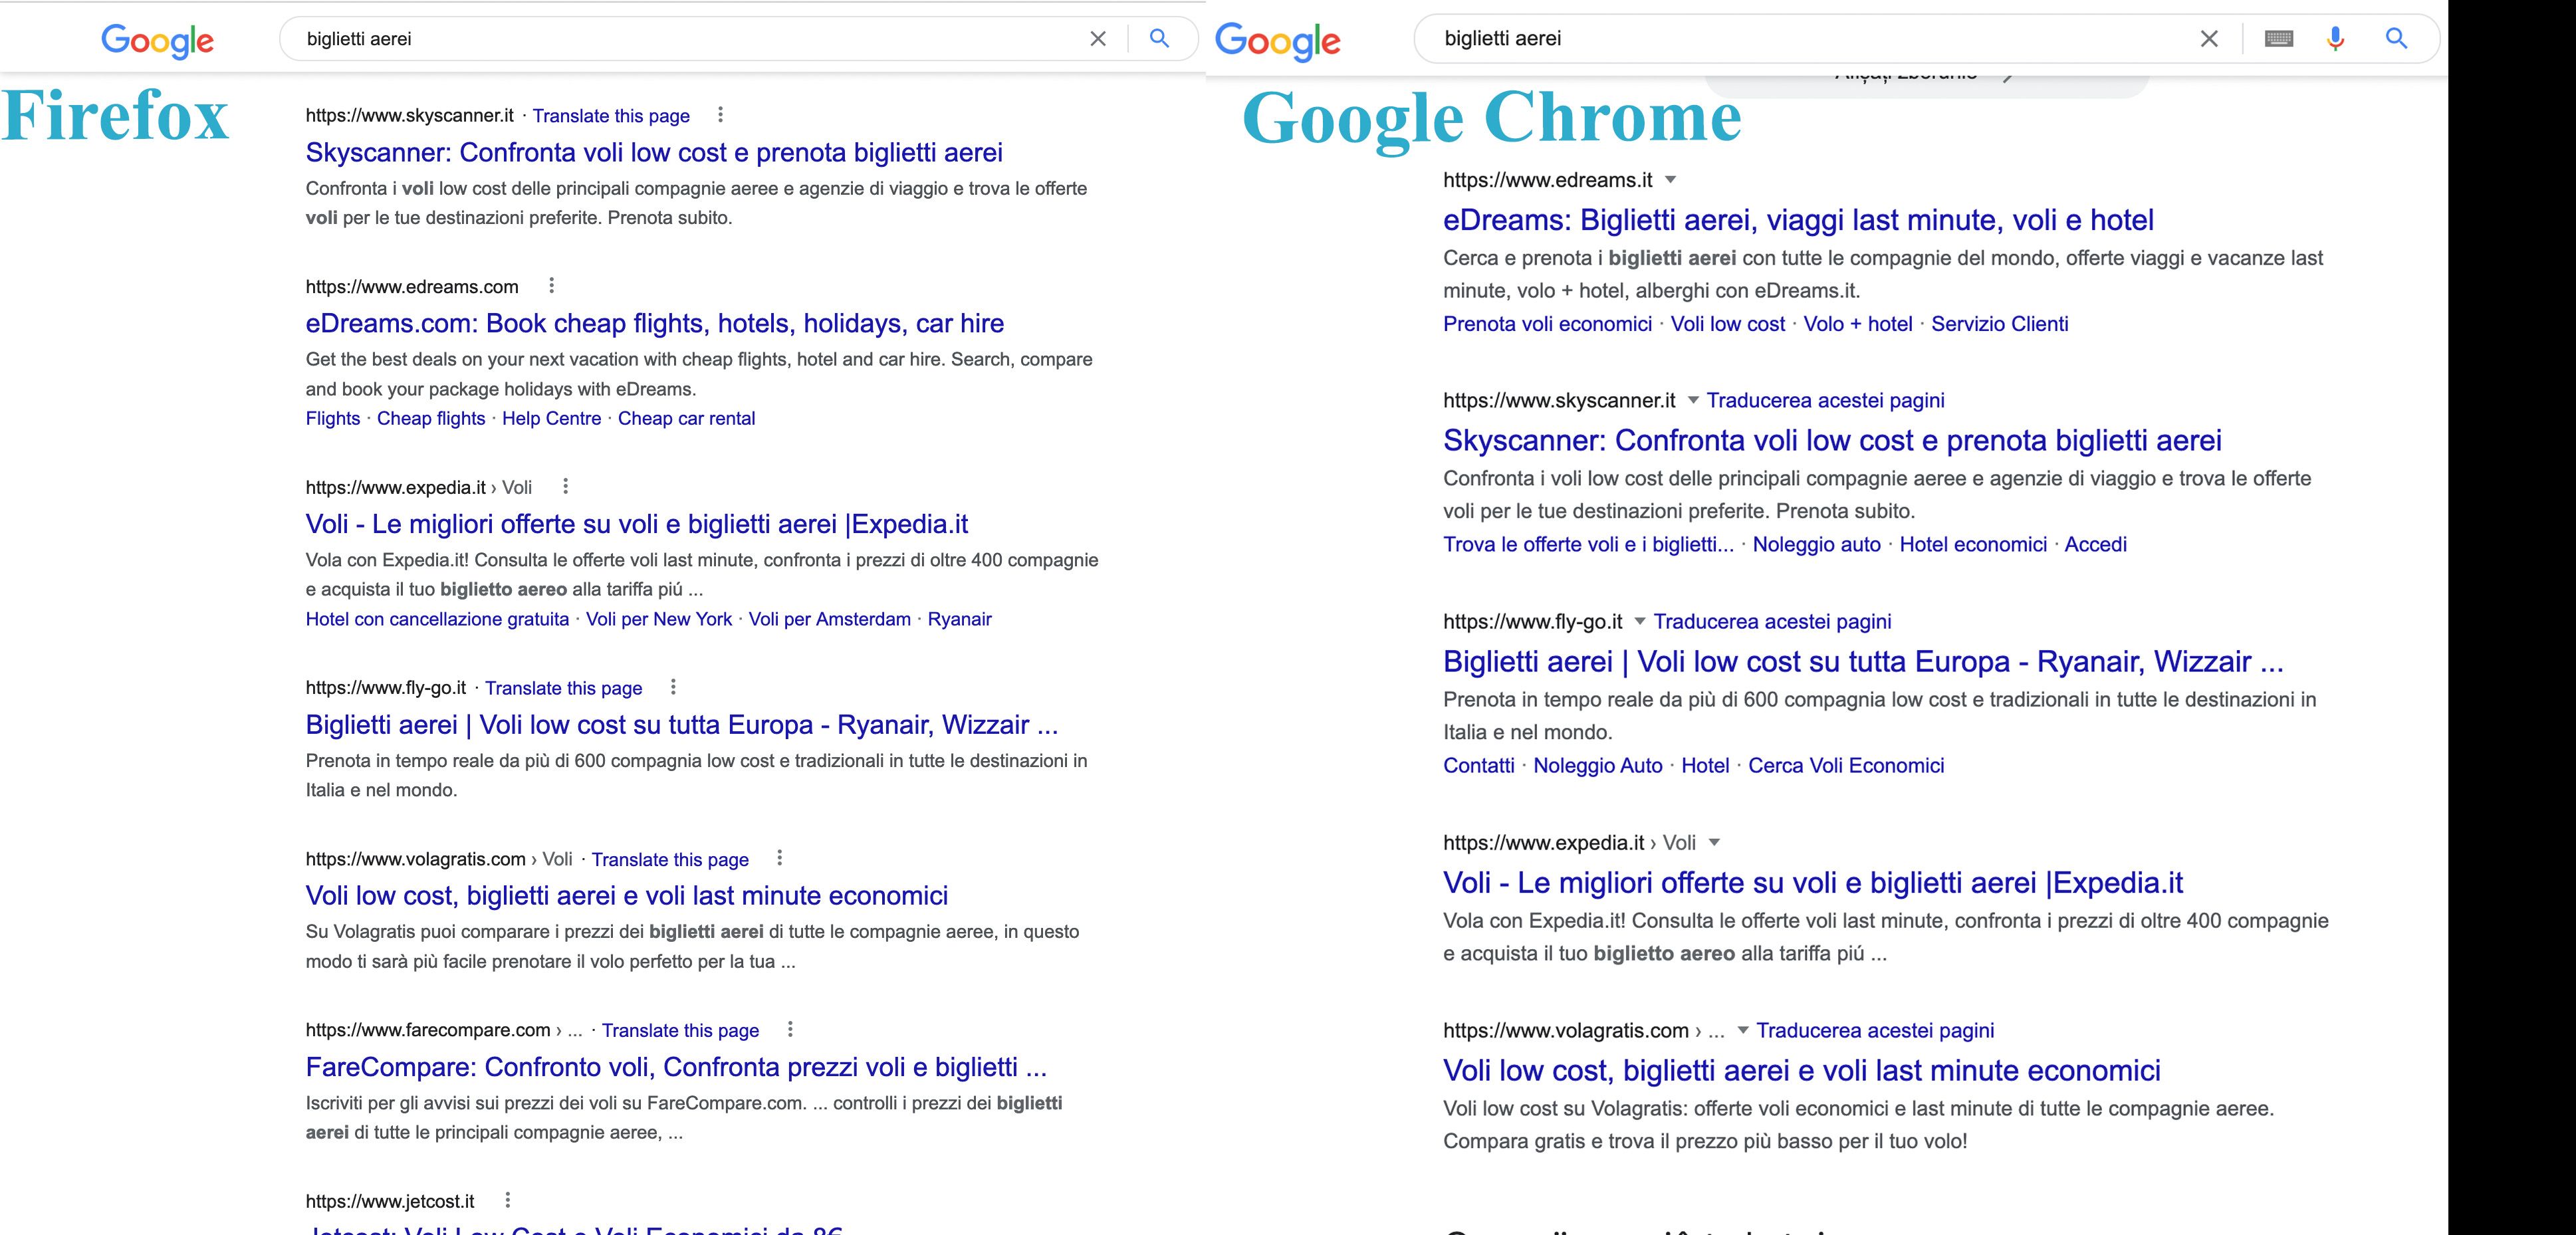Open Trova le offerte voli e i biglietti sitelink

1588,544
